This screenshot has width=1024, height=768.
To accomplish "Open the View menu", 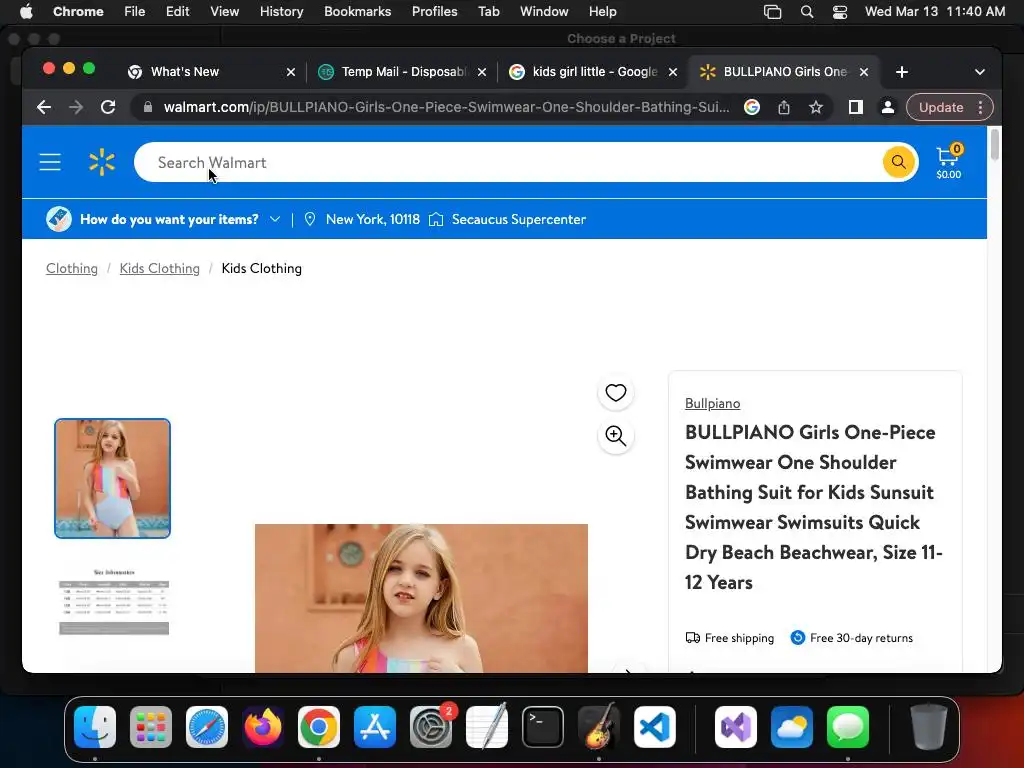I will (224, 12).
